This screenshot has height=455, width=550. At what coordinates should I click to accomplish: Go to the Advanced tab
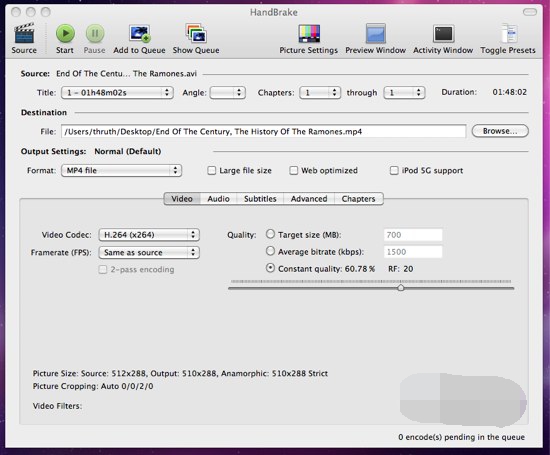[309, 199]
